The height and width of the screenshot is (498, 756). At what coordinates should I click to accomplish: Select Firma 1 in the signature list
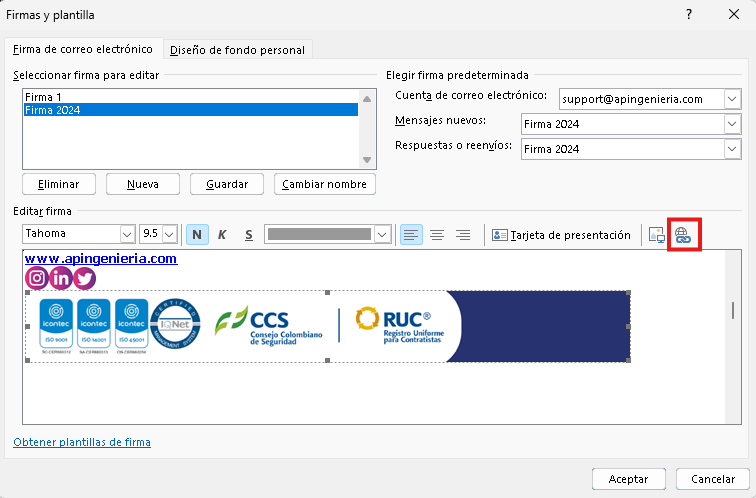[191, 97]
